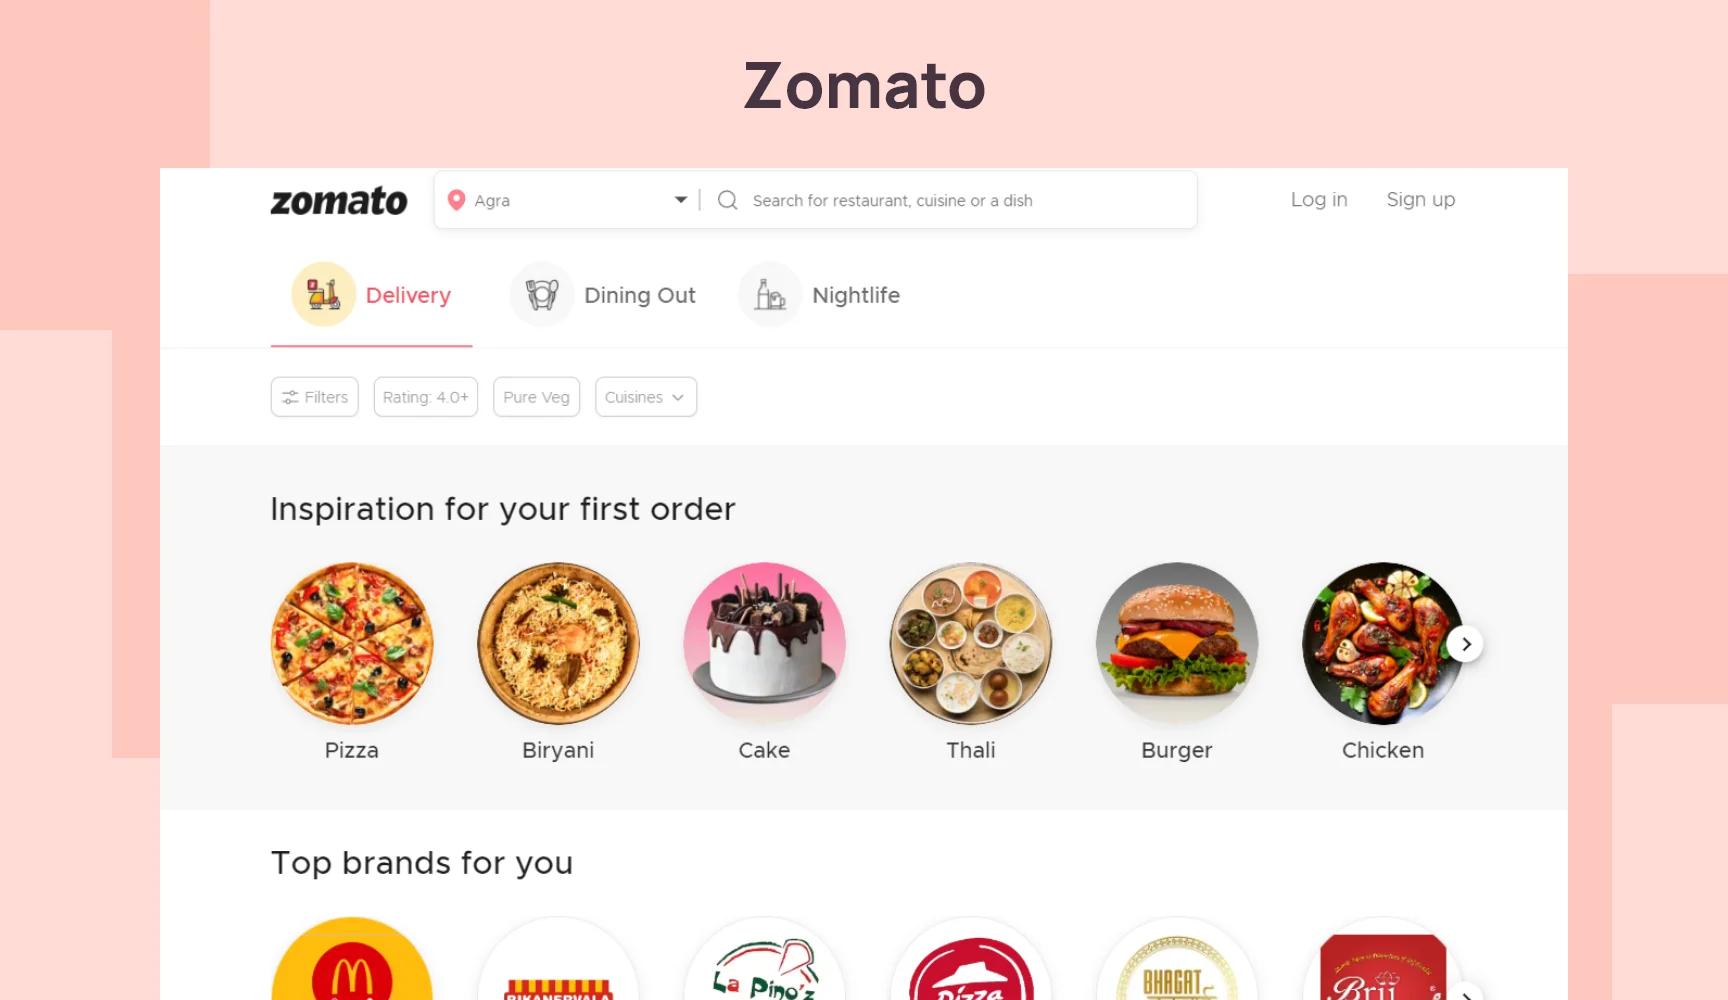Choose the Biryani category thumbnail
Viewport: 1728px width, 1000px height.
click(x=558, y=644)
